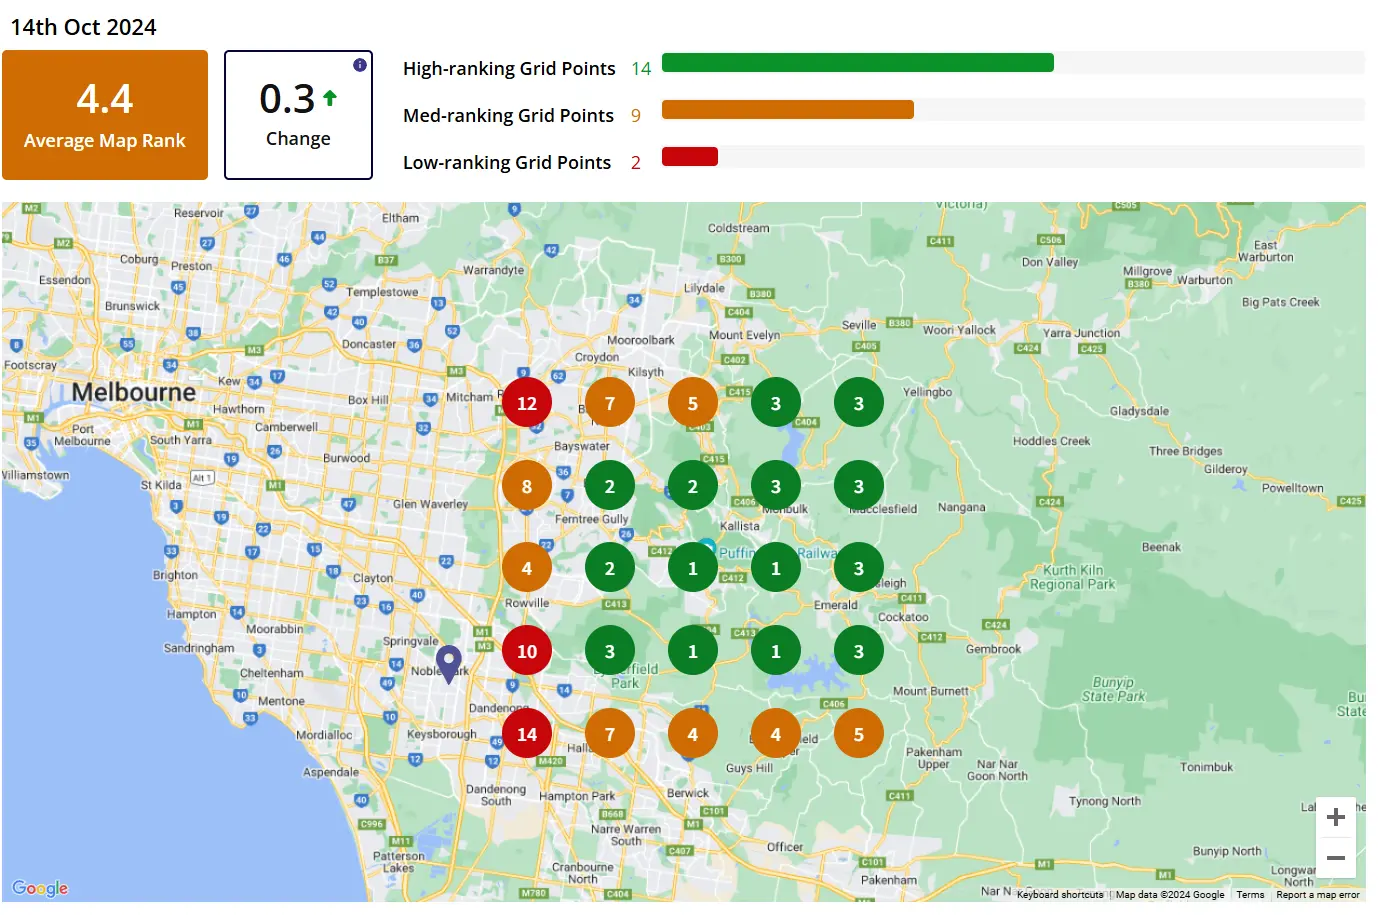This screenshot has width=1378, height=915.
Task: Click the Google logo on map
Action: coord(40,888)
